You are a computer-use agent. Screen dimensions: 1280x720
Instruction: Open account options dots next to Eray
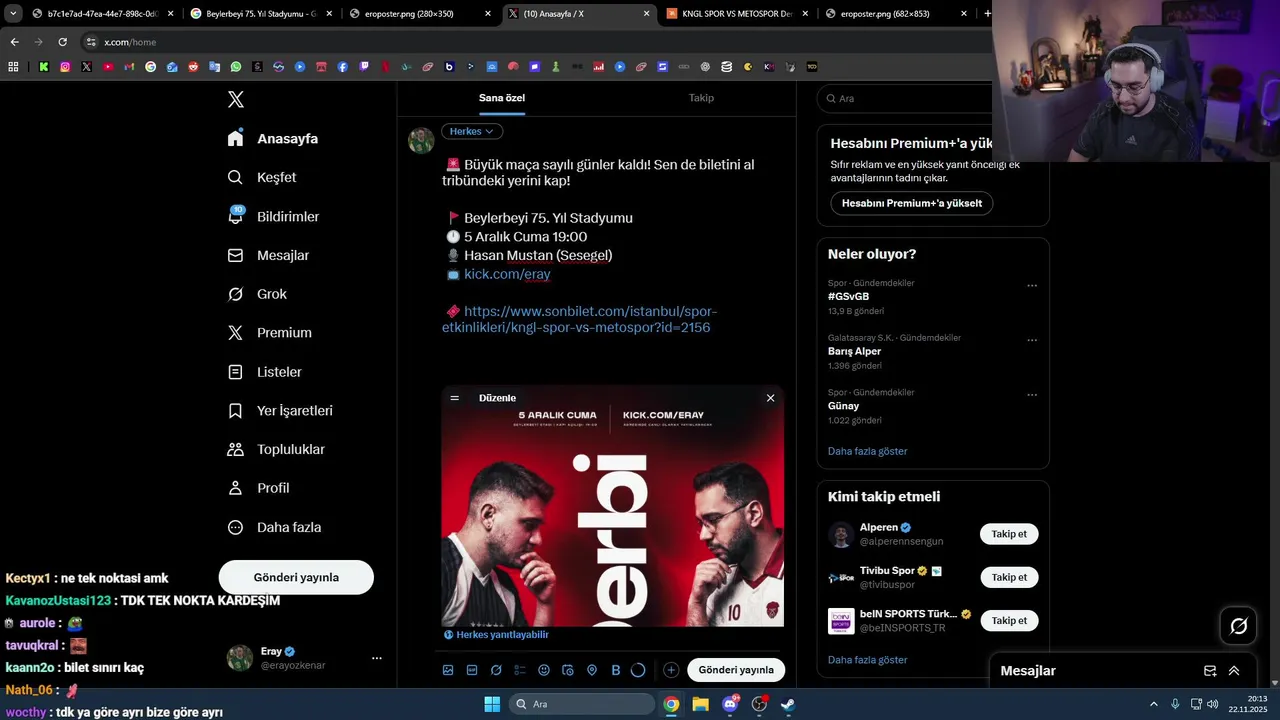tap(377, 658)
